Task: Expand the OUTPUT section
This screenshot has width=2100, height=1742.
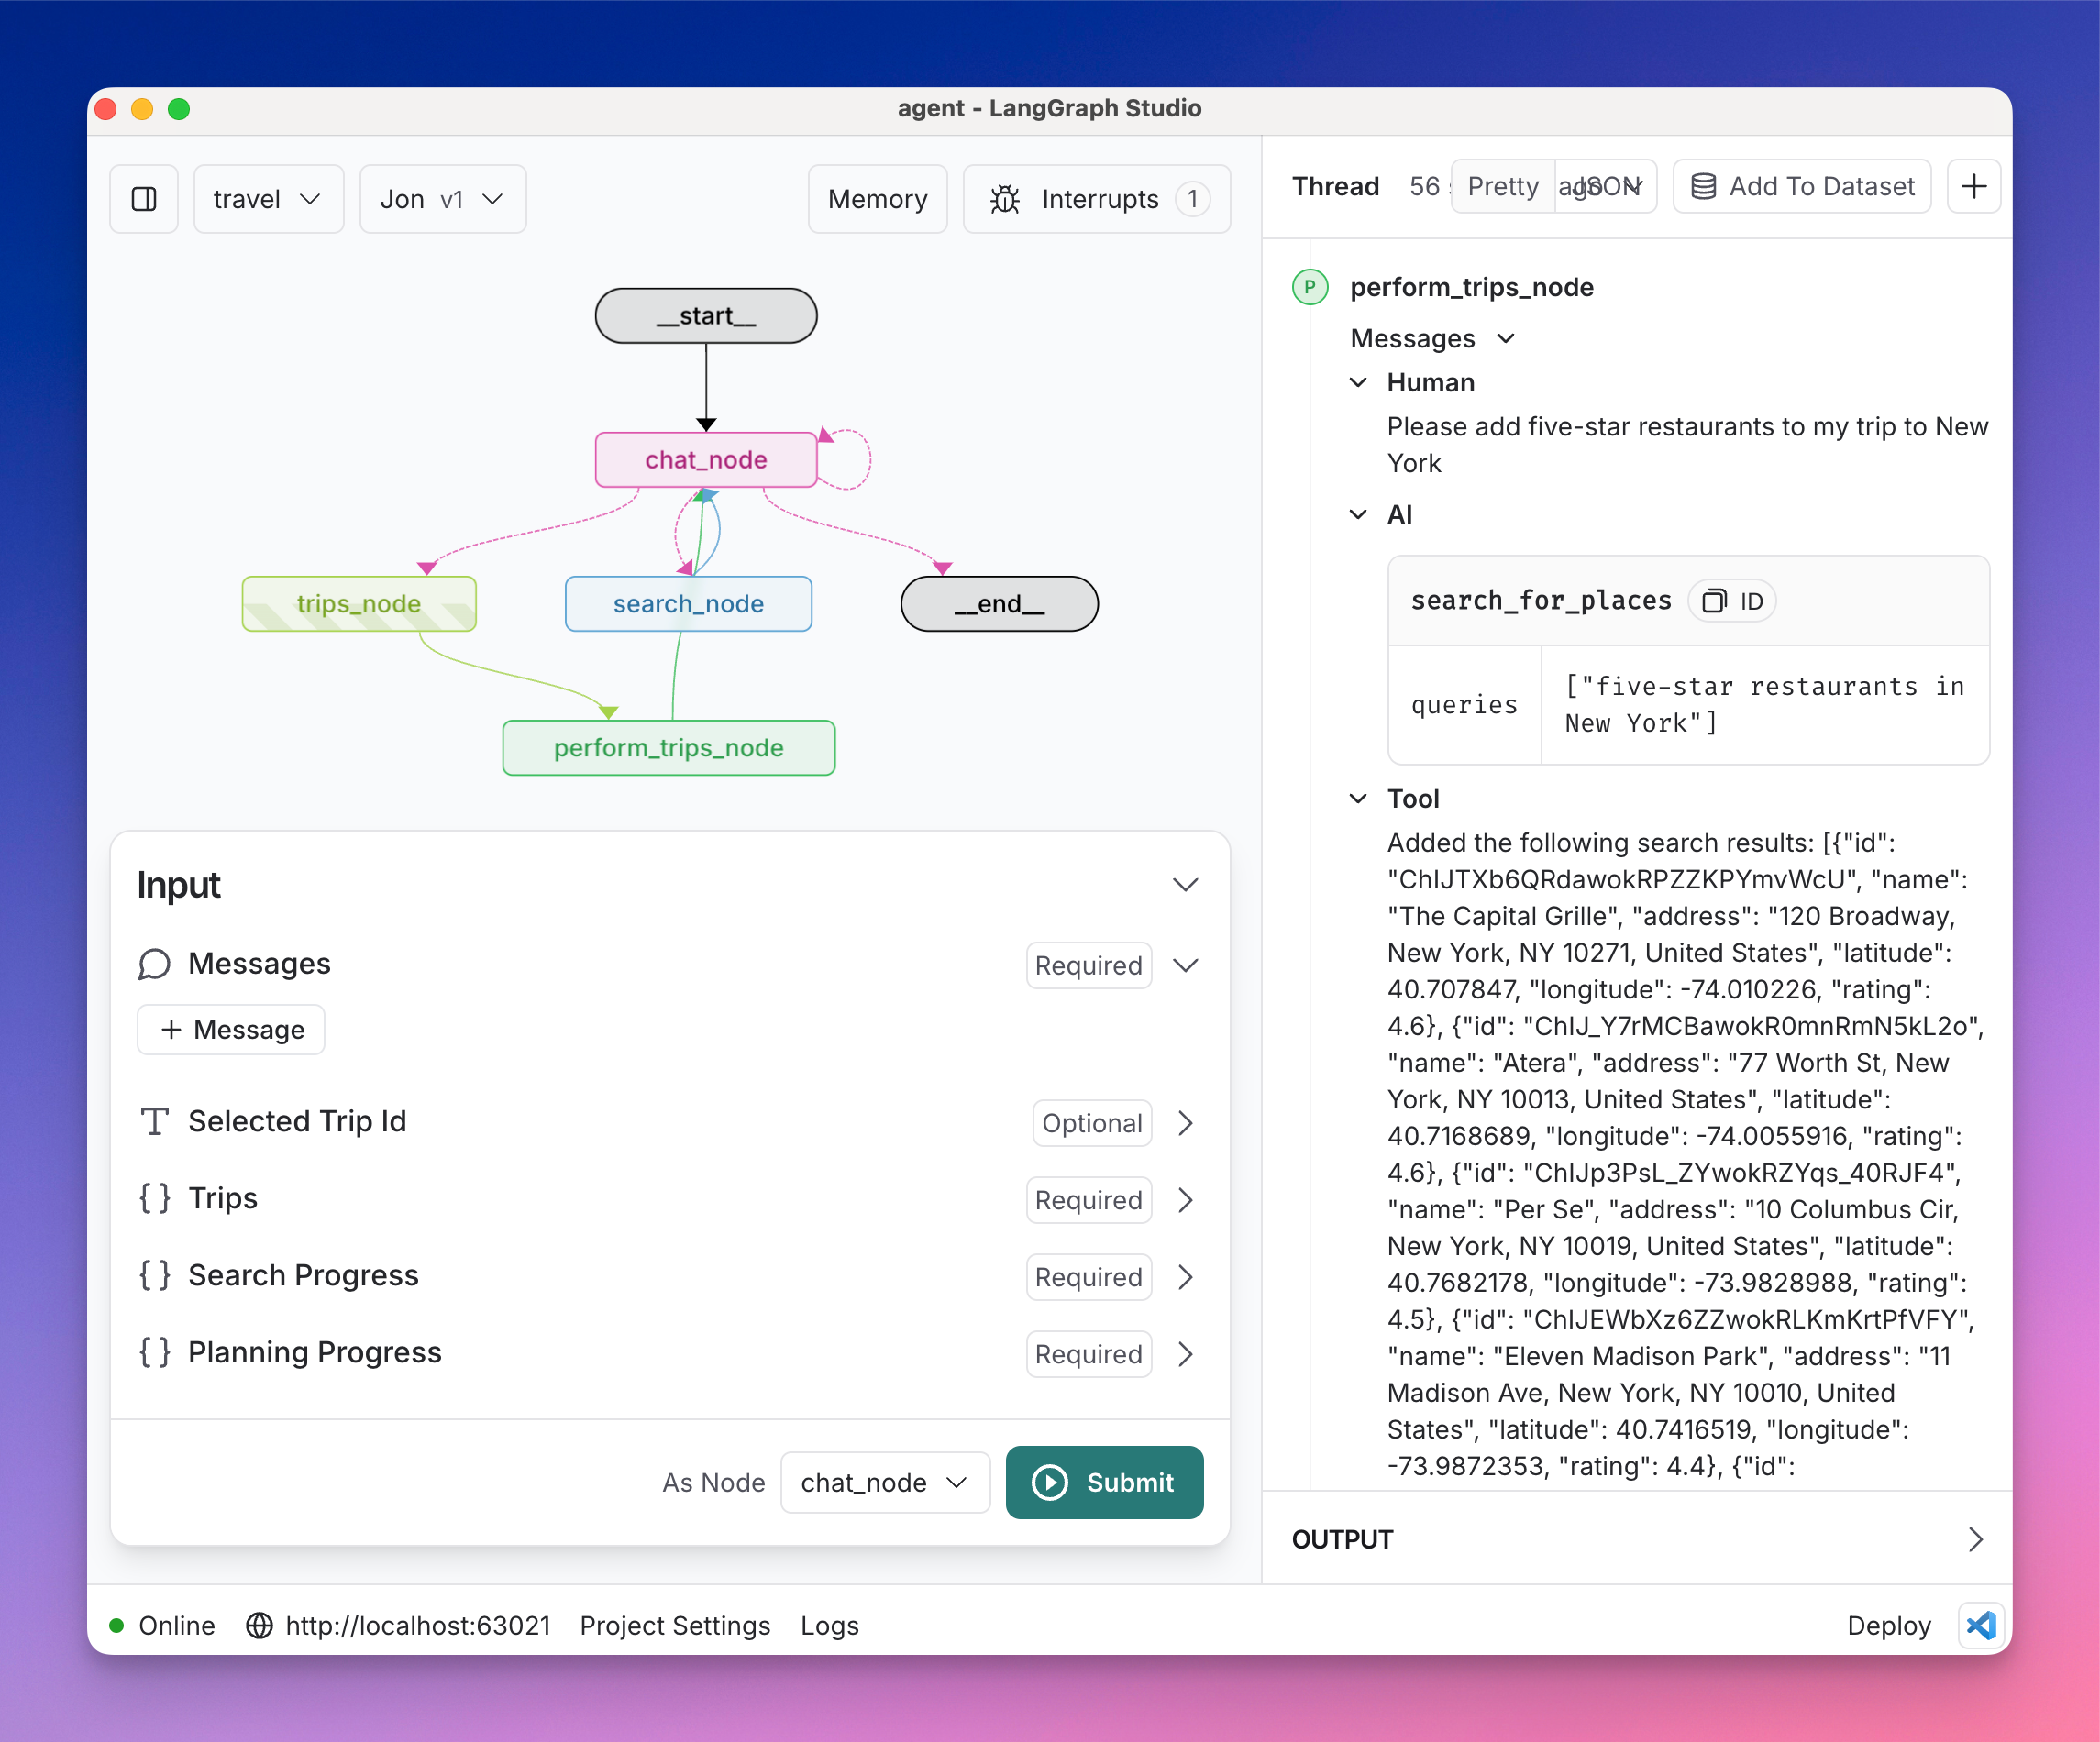Action: click(x=1974, y=1539)
